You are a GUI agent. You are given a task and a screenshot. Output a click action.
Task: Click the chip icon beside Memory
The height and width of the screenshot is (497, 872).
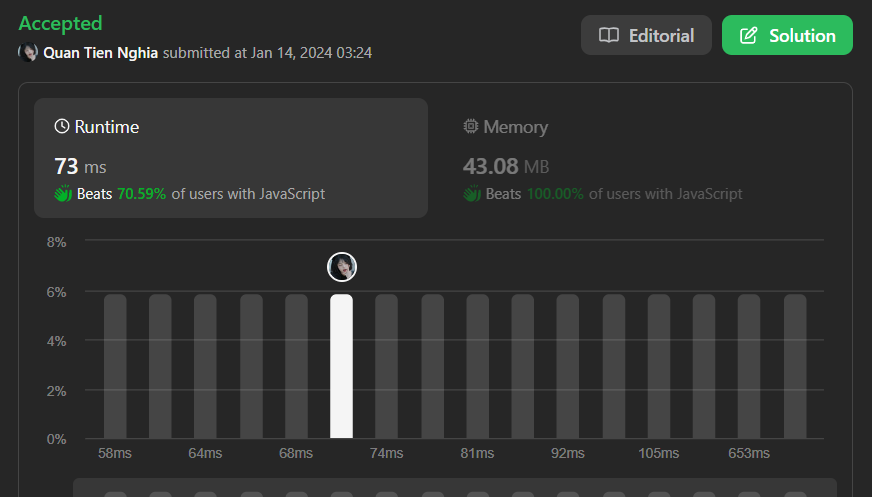(471, 127)
